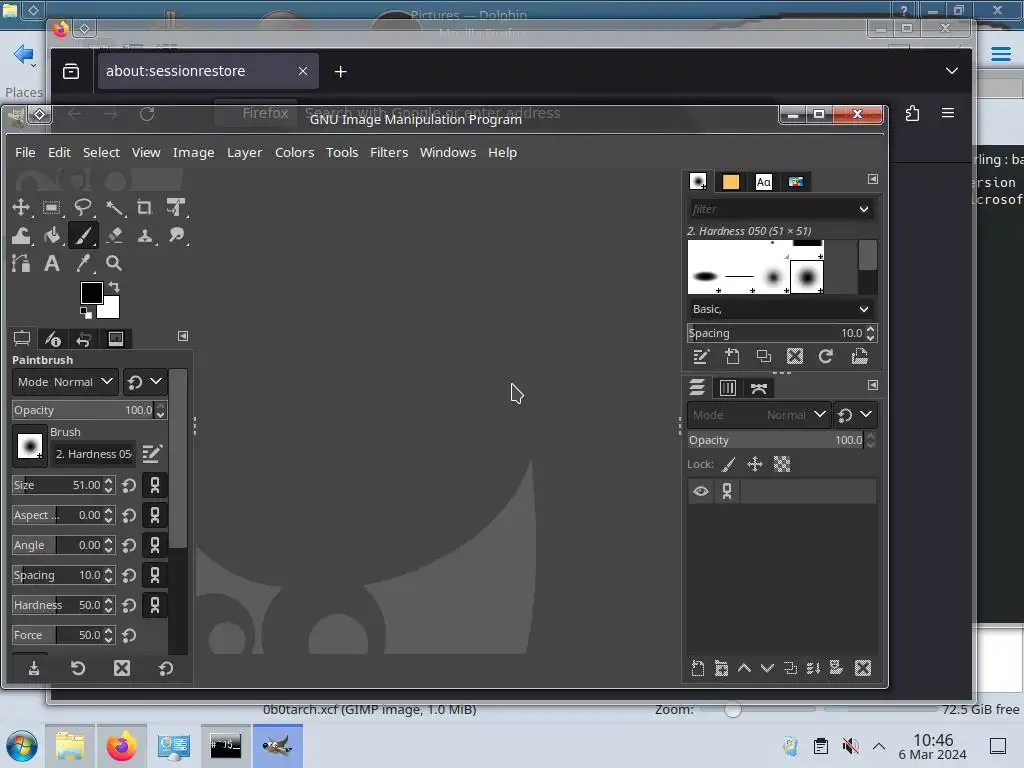This screenshot has height=768, width=1024.
Task: Select the Fuzzy Select wand tool
Action: pos(114,208)
